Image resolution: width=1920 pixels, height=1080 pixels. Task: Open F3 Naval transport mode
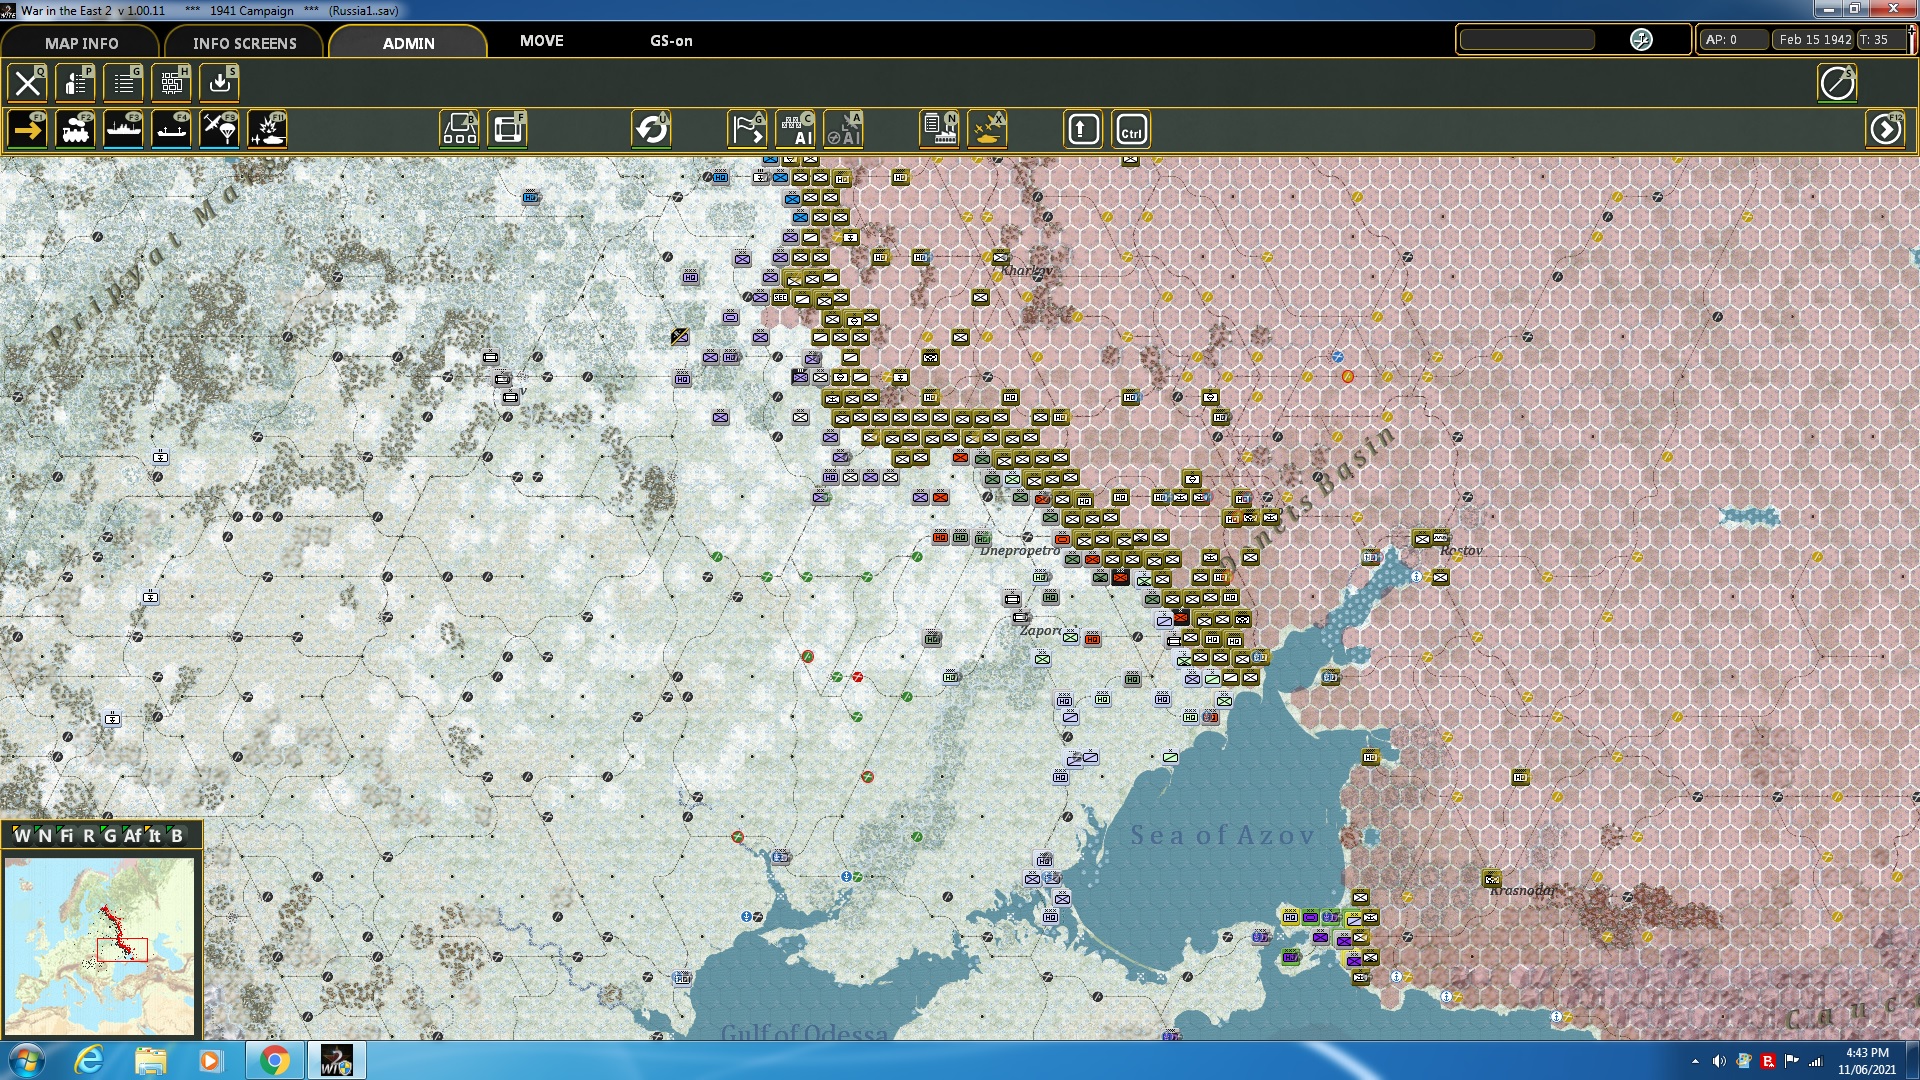(x=124, y=128)
